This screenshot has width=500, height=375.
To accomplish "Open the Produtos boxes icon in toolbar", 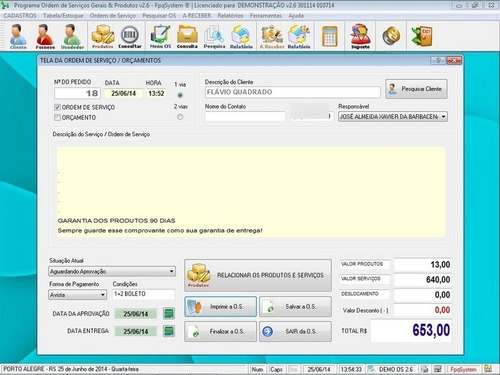I will tap(103, 36).
